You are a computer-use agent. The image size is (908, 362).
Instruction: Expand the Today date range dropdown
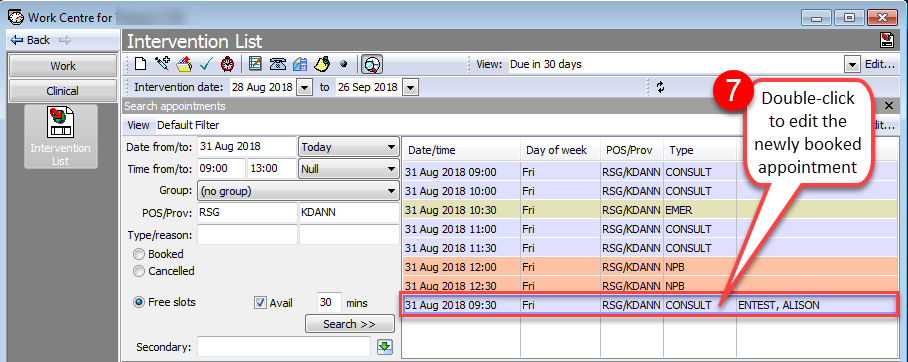point(349,147)
